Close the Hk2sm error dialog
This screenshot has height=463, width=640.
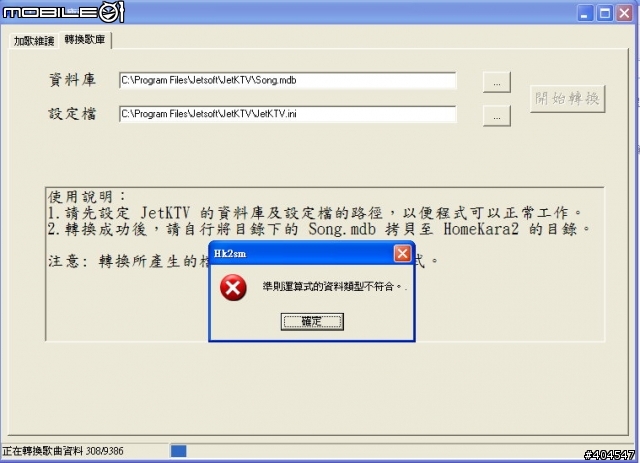click(x=402, y=254)
